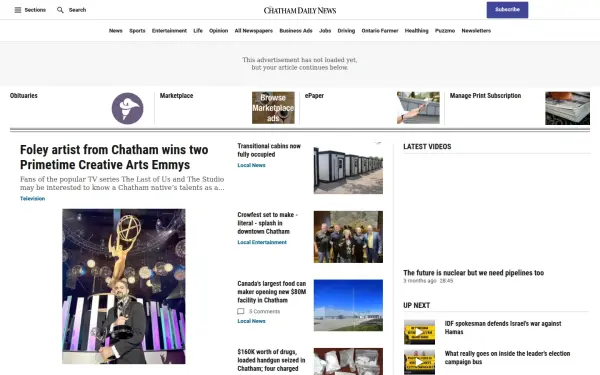Click the ePaper tablet thumbnail

pos(418,108)
